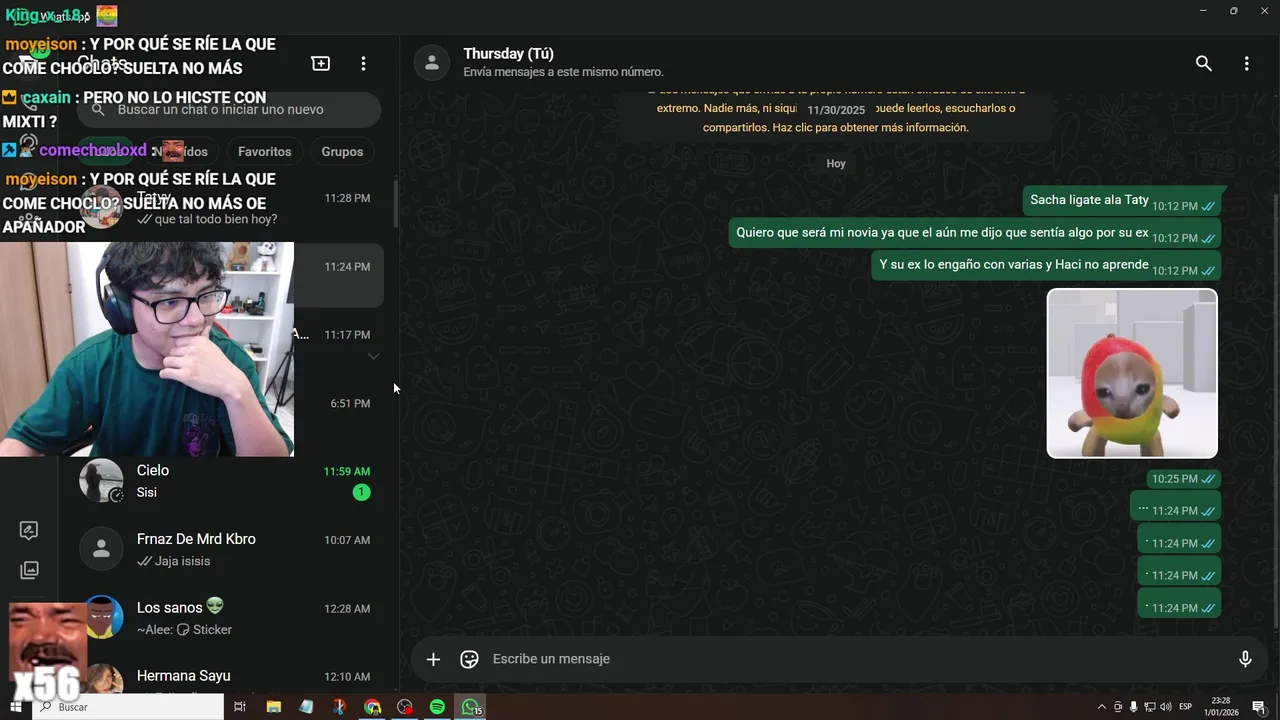Show hidden system tray icons

point(1102,707)
